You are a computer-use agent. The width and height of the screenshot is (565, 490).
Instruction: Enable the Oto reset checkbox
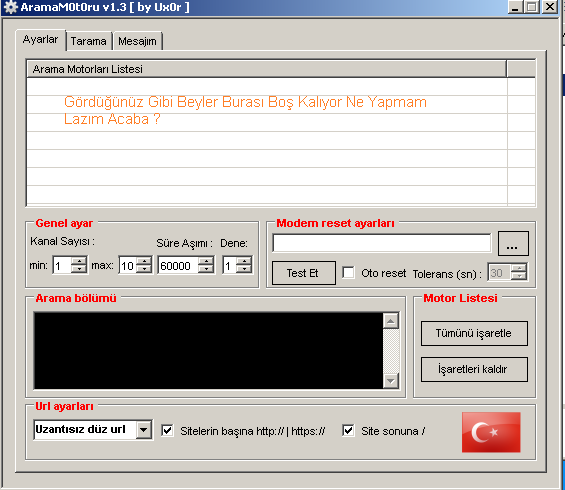pos(348,272)
